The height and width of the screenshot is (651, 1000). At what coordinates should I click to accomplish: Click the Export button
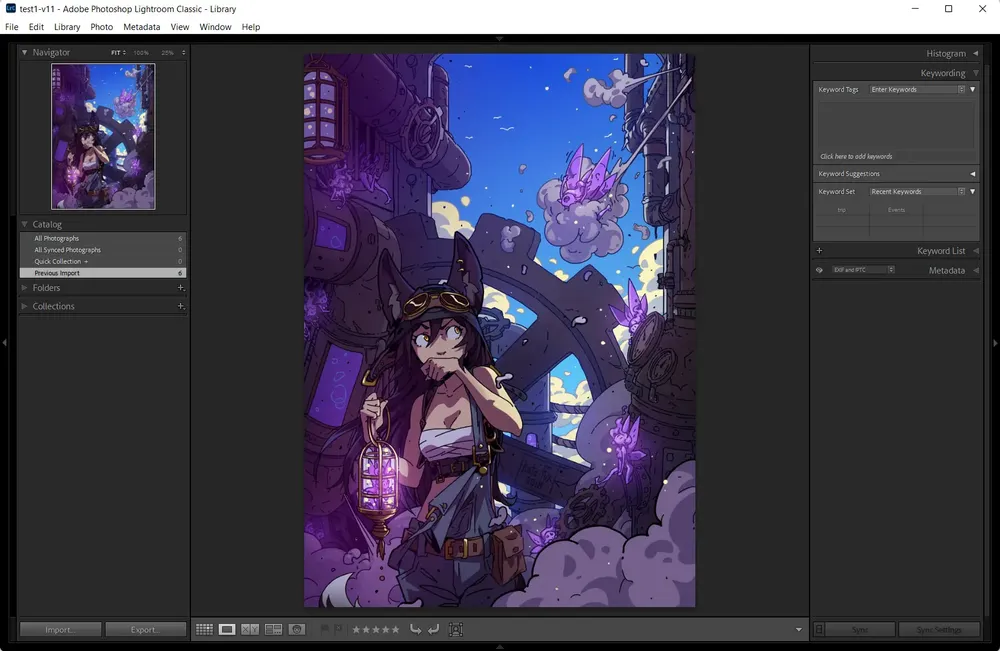(145, 630)
